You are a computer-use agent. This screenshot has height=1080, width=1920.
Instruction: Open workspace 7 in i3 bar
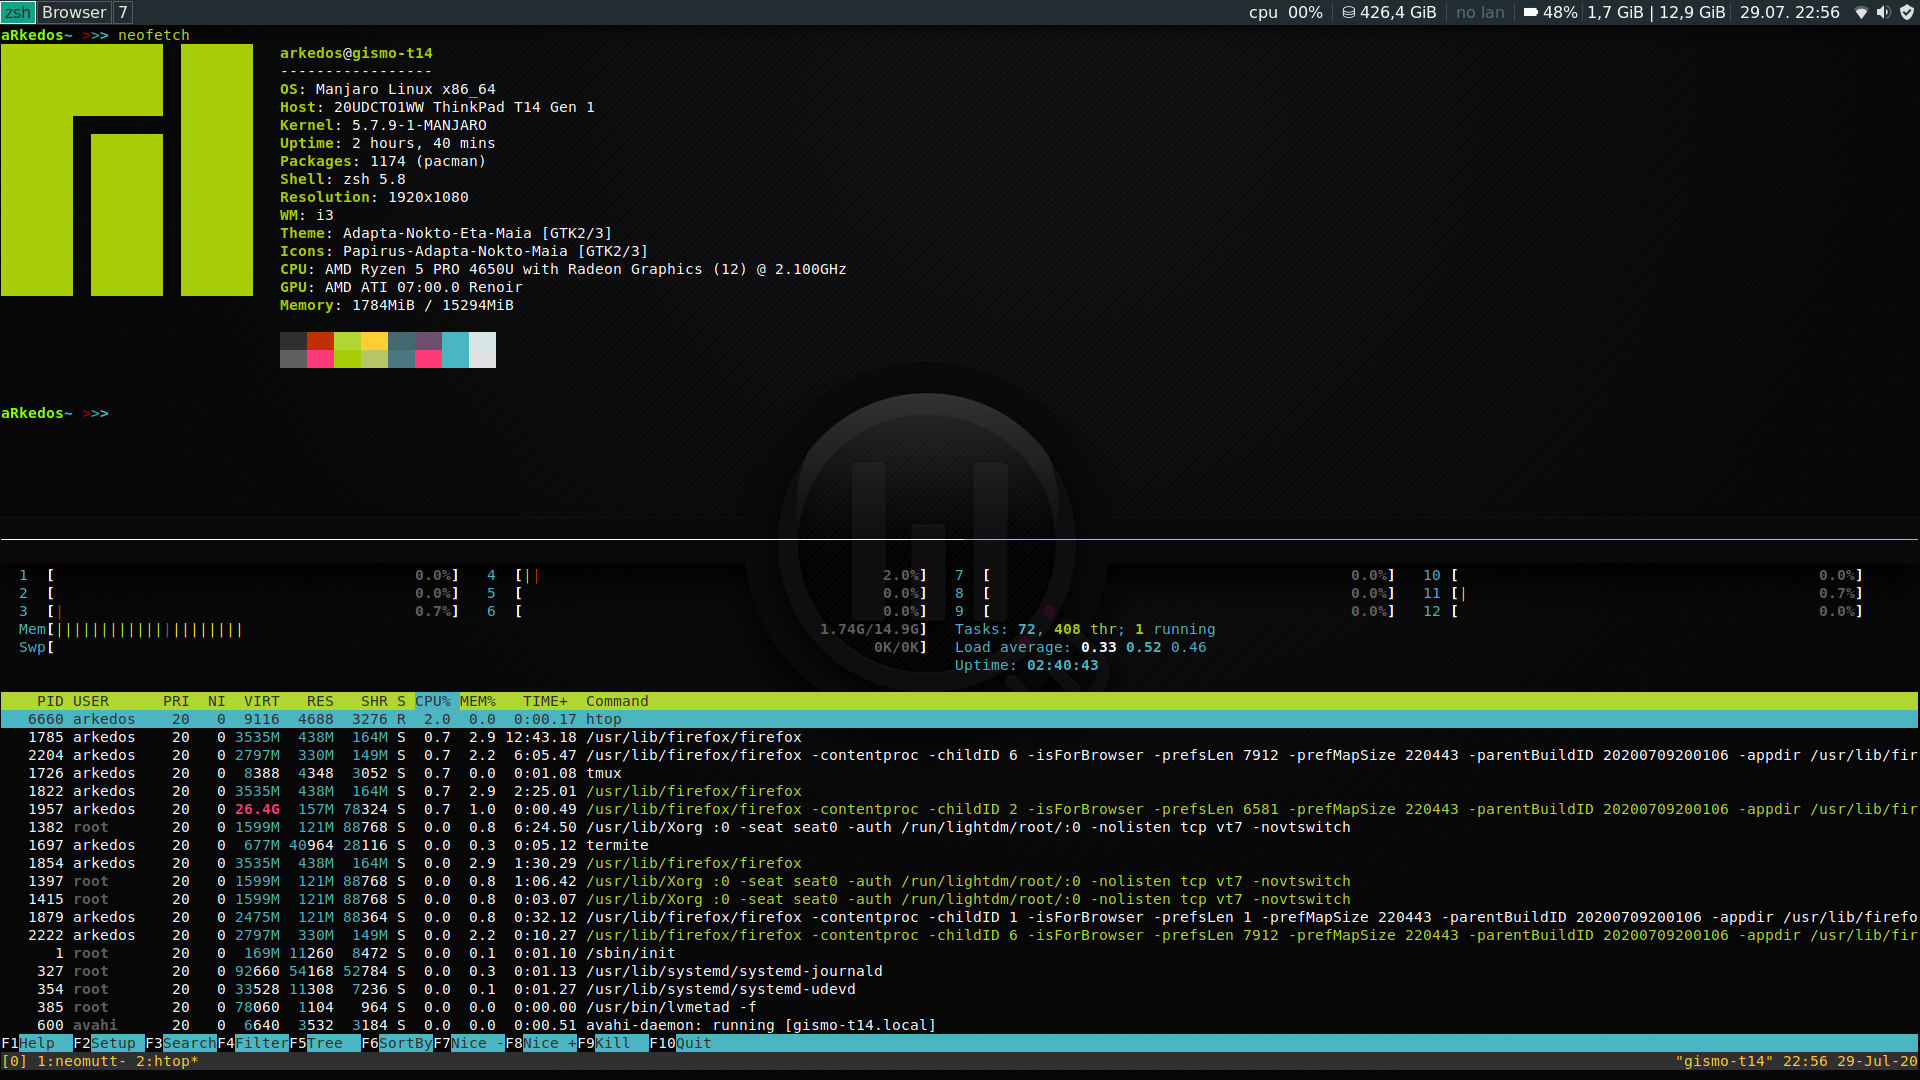tap(123, 13)
